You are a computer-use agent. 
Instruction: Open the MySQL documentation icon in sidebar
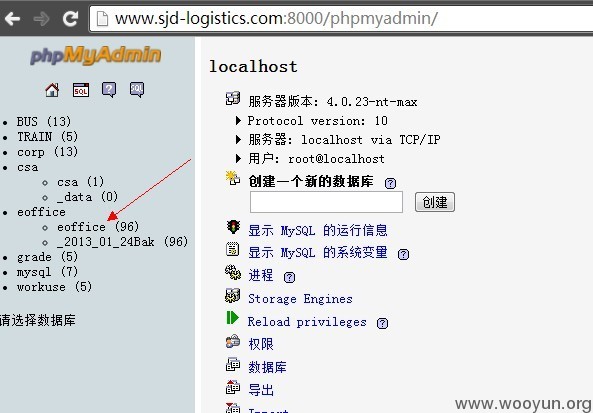click(137, 90)
